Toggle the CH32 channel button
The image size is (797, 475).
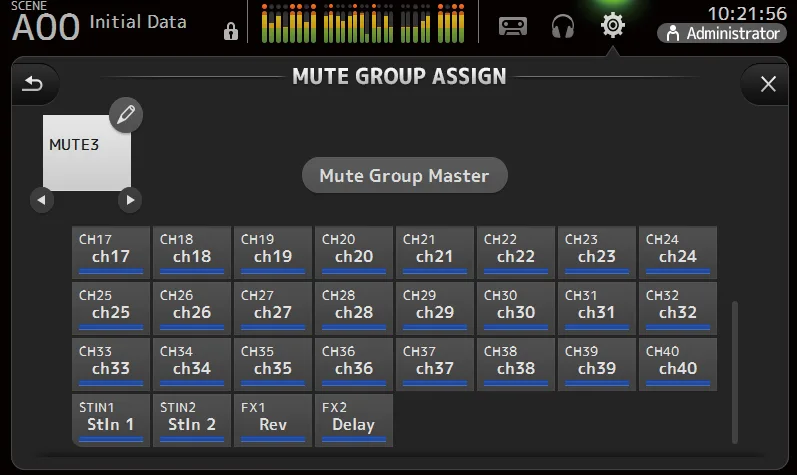click(678, 308)
